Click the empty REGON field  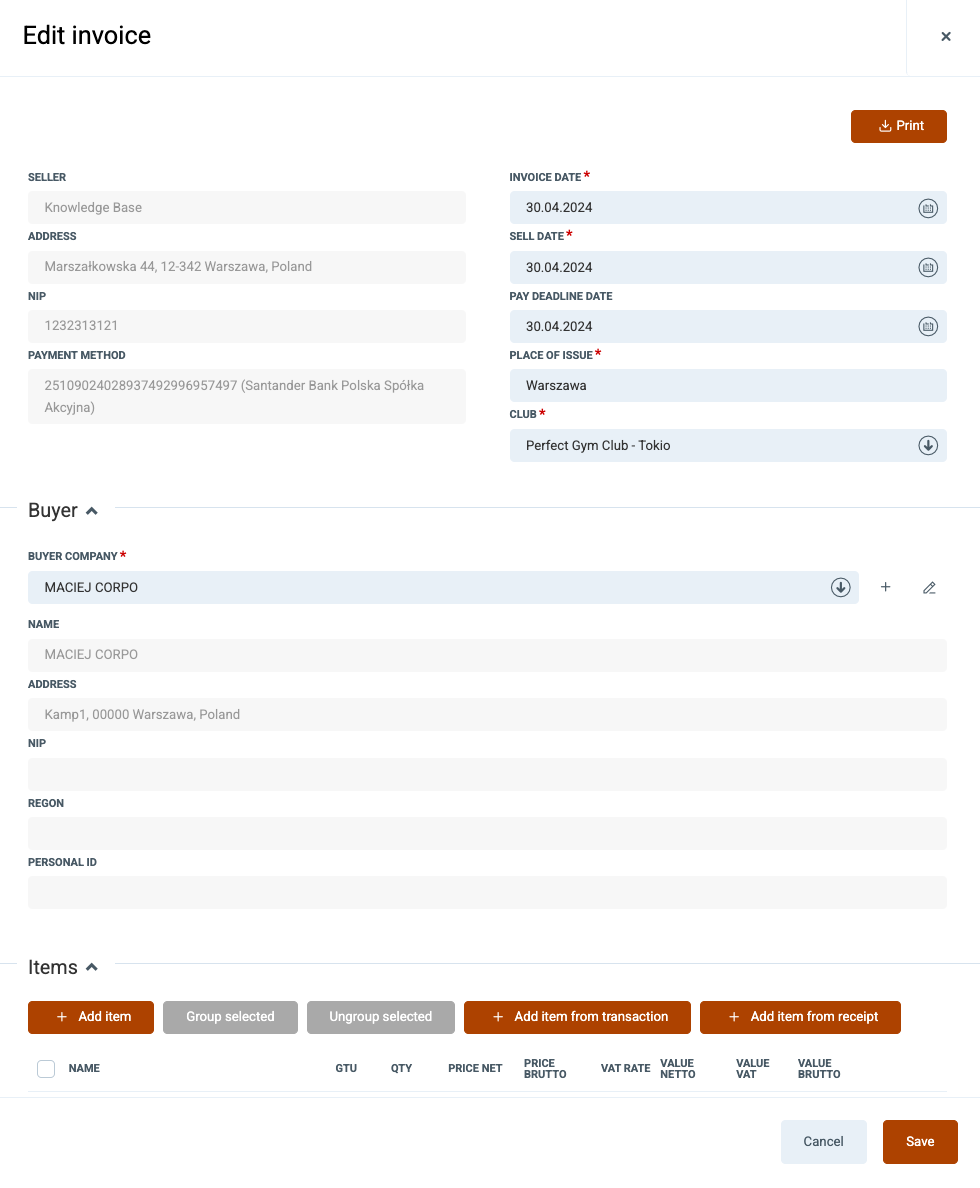pos(487,833)
